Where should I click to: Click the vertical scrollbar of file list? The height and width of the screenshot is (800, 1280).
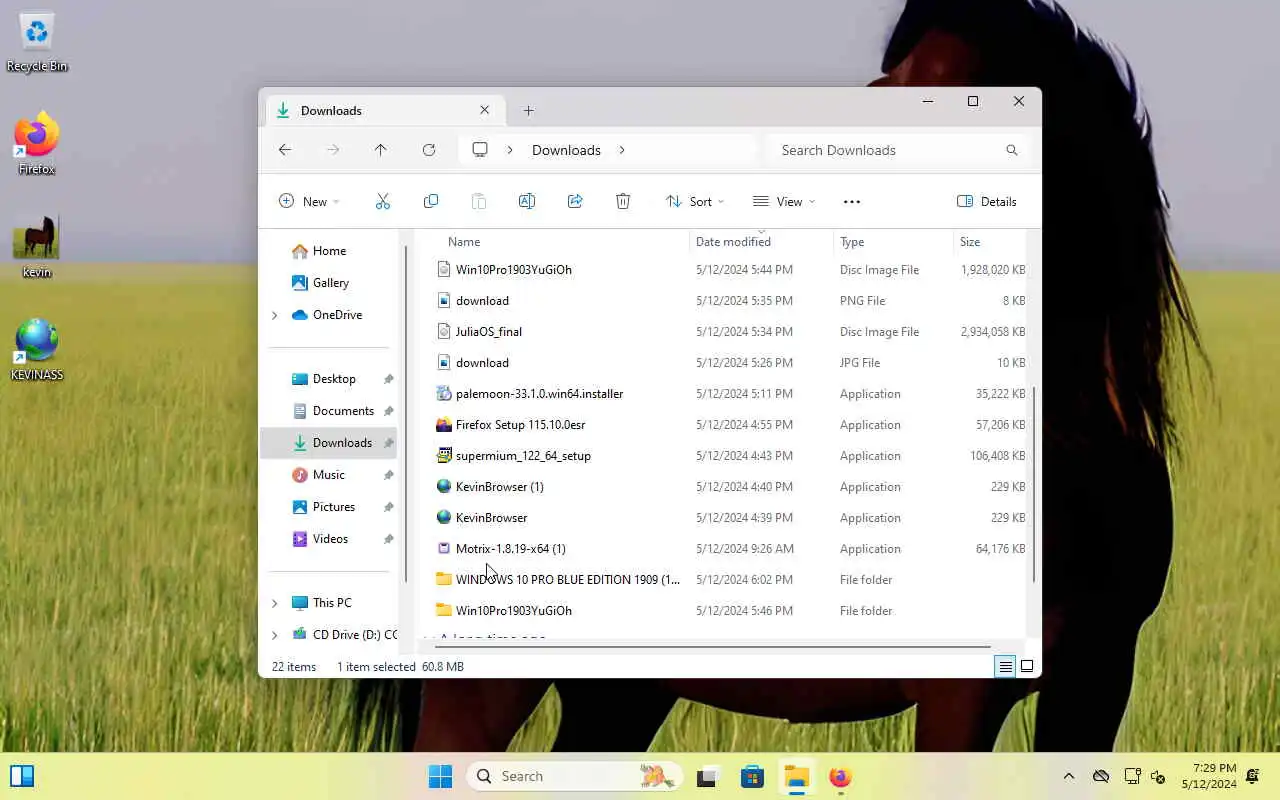click(x=1033, y=485)
